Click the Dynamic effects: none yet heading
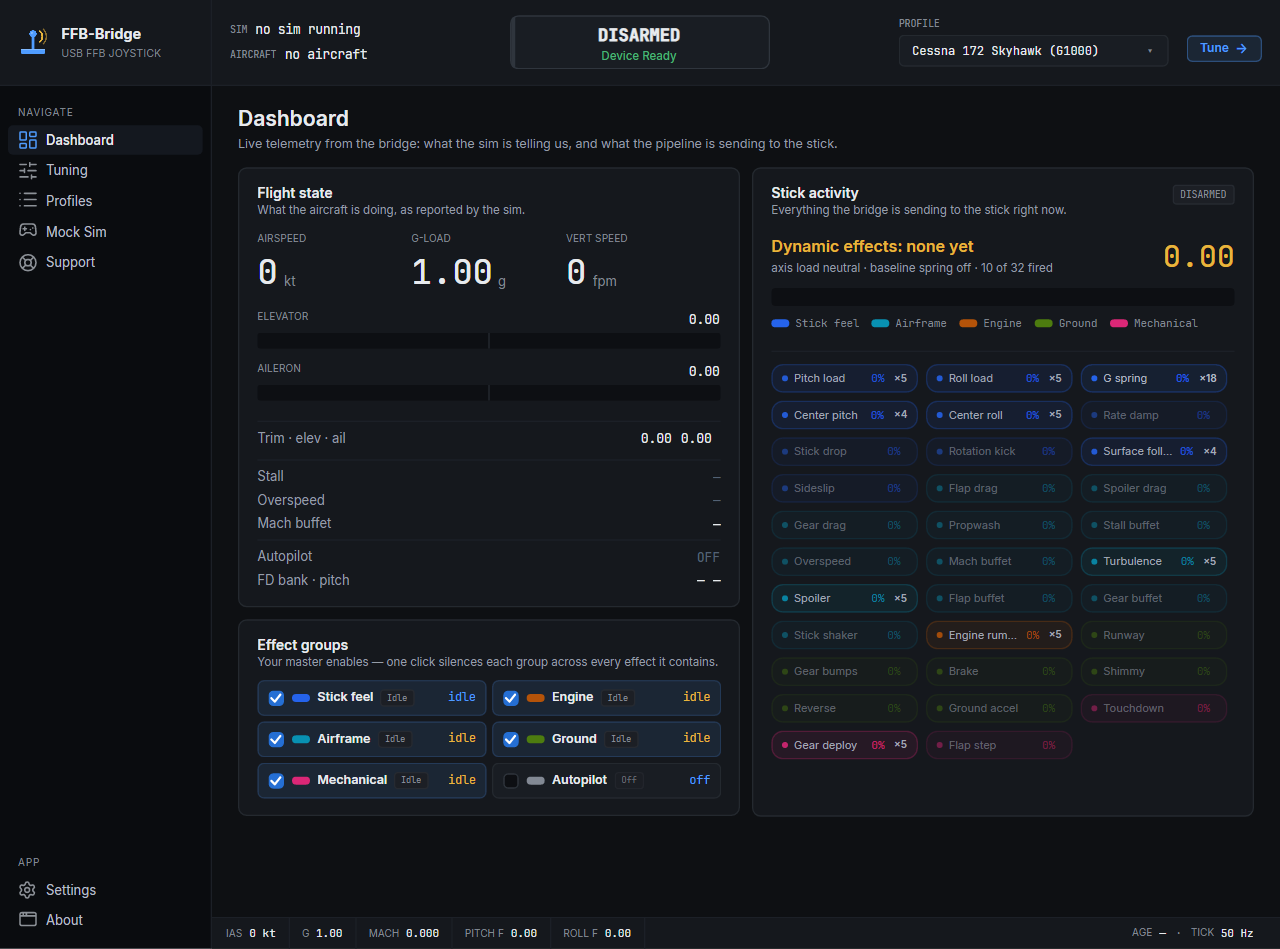1280x949 pixels. pos(872,247)
